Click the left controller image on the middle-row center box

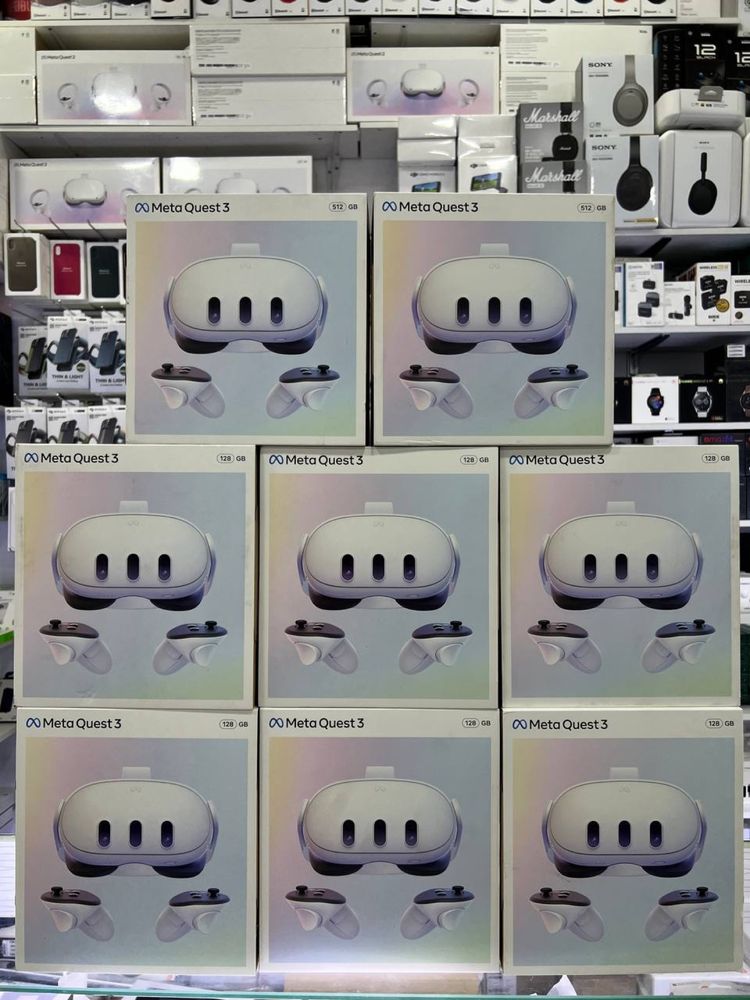[x=322, y=645]
